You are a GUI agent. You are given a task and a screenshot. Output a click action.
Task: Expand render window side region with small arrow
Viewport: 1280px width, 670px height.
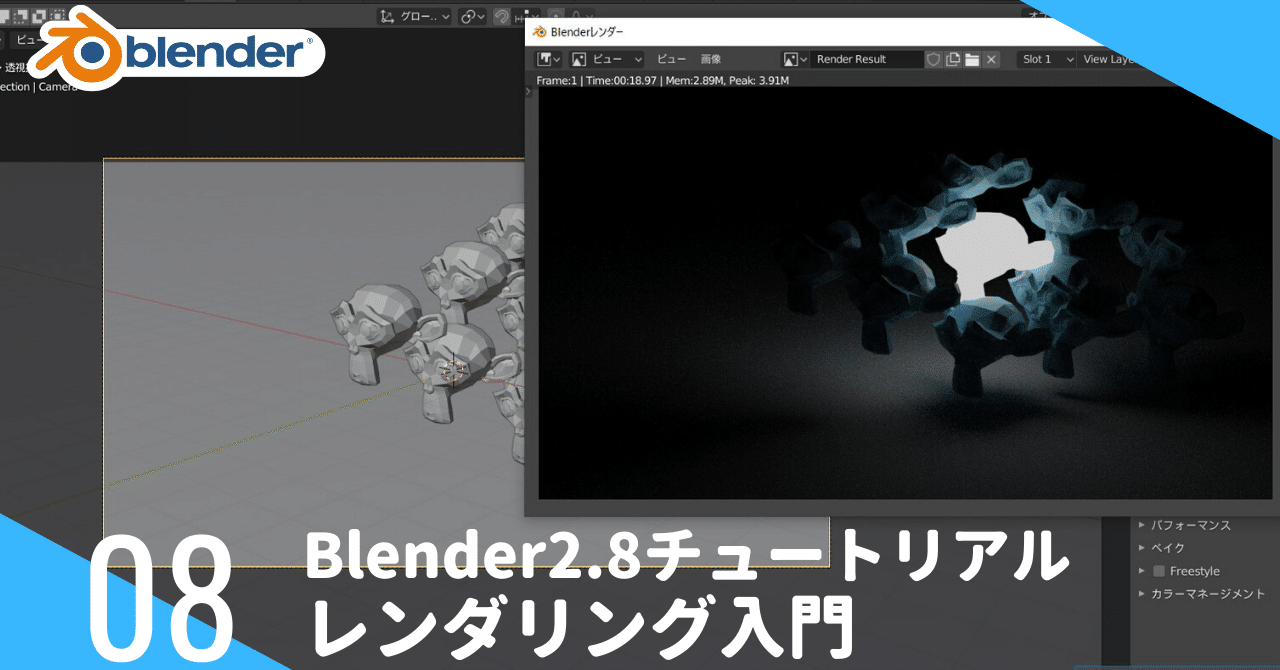coord(529,91)
